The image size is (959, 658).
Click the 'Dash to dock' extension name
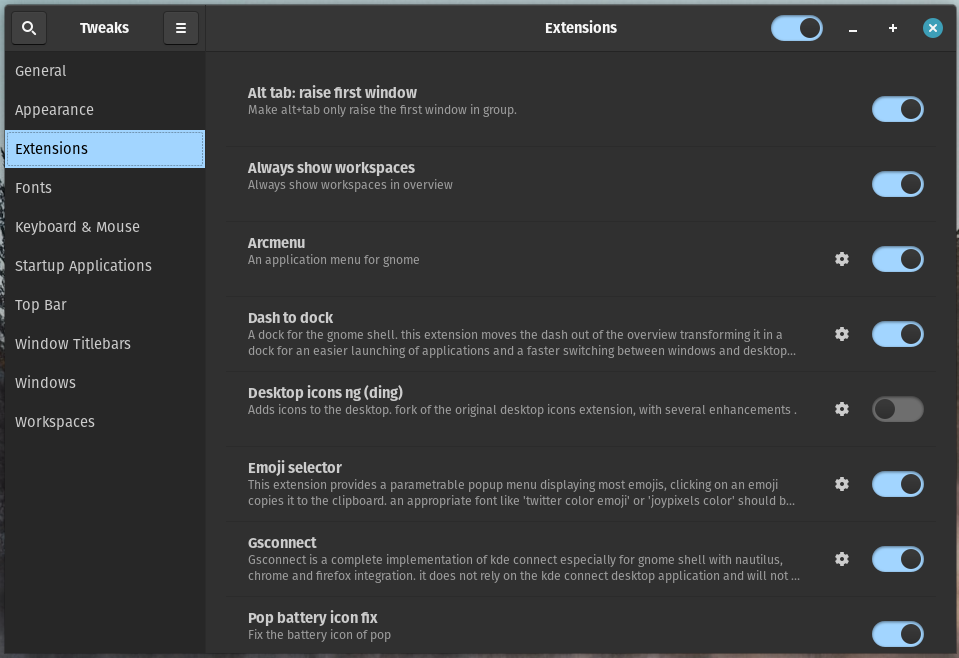(x=290, y=318)
